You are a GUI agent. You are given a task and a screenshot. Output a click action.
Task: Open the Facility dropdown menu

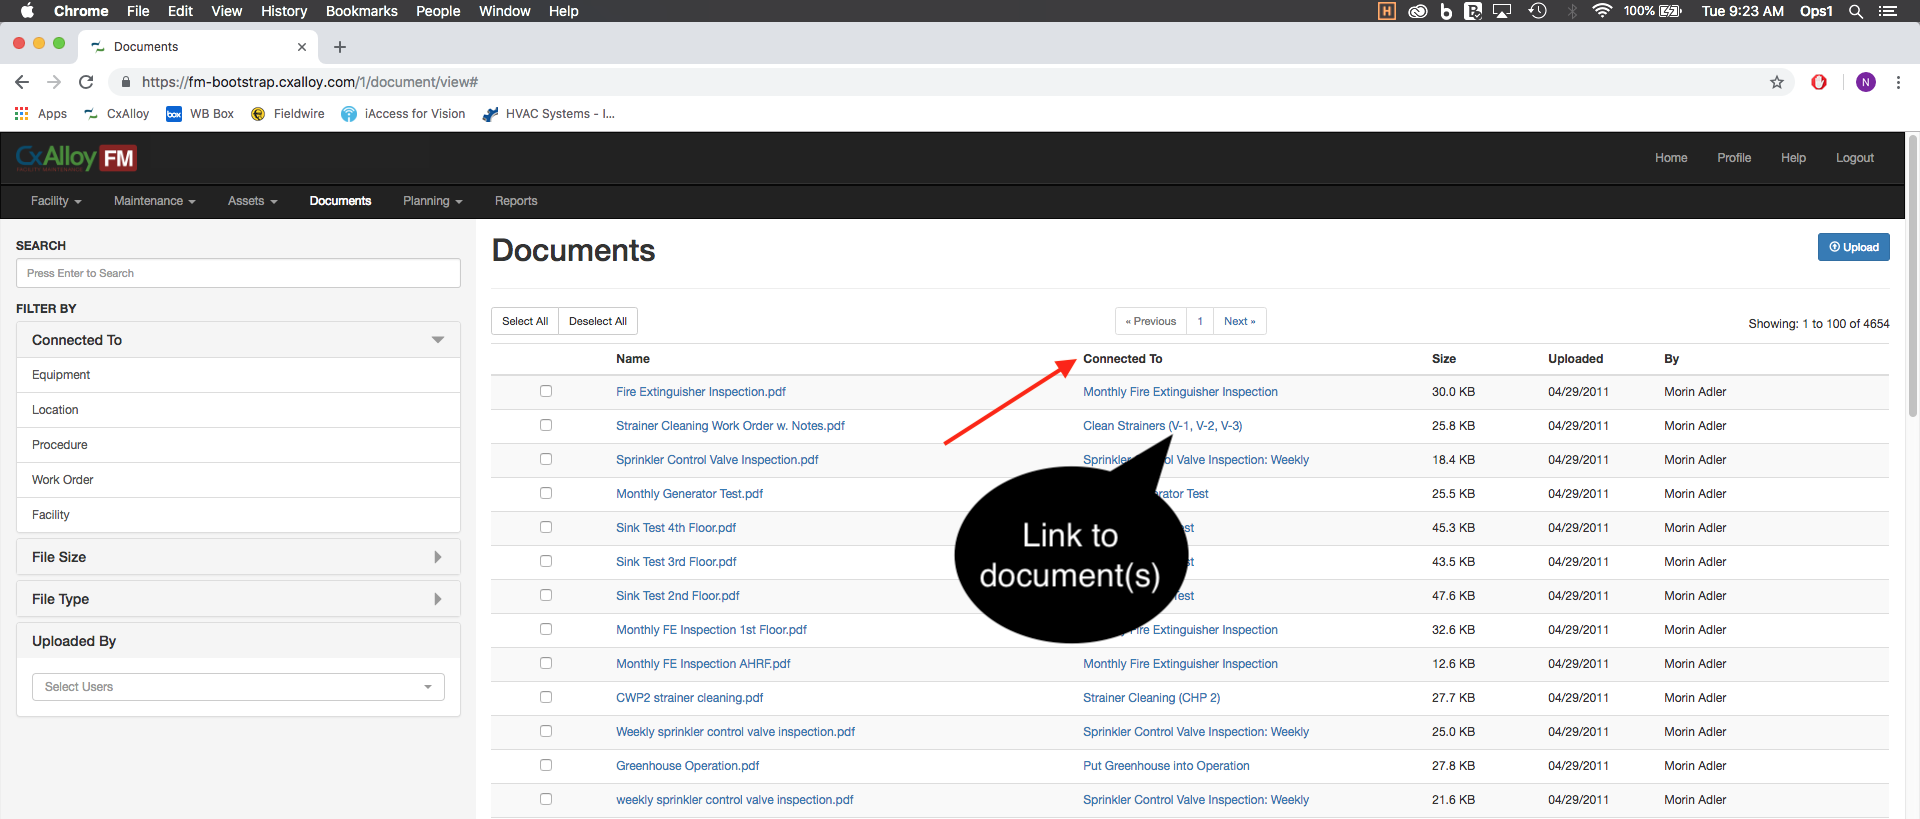(x=56, y=201)
